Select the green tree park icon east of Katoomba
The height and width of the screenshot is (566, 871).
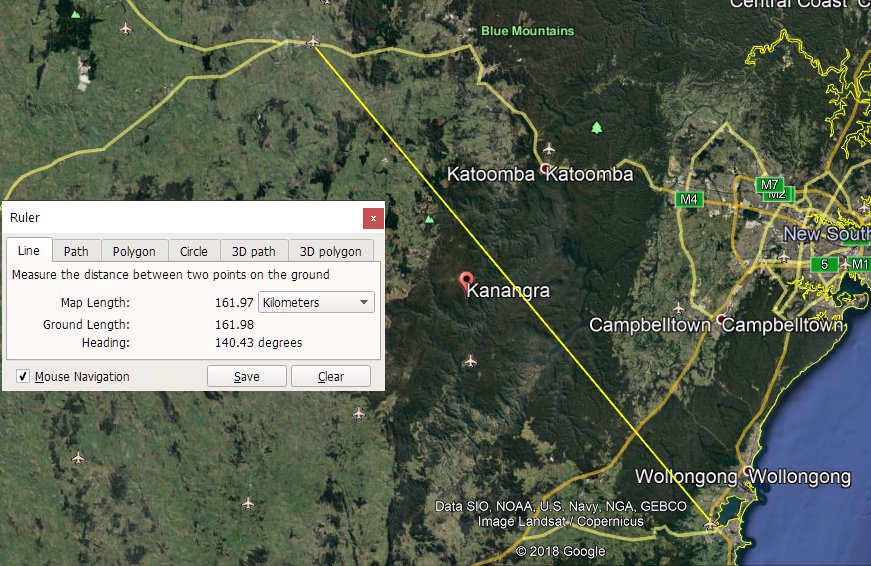tap(597, 128)
